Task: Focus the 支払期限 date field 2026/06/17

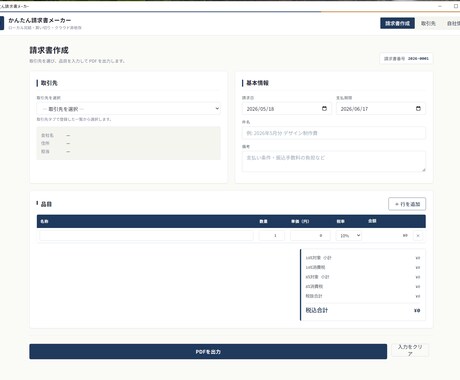Action: pyautogui.click(x=381, y=109)
